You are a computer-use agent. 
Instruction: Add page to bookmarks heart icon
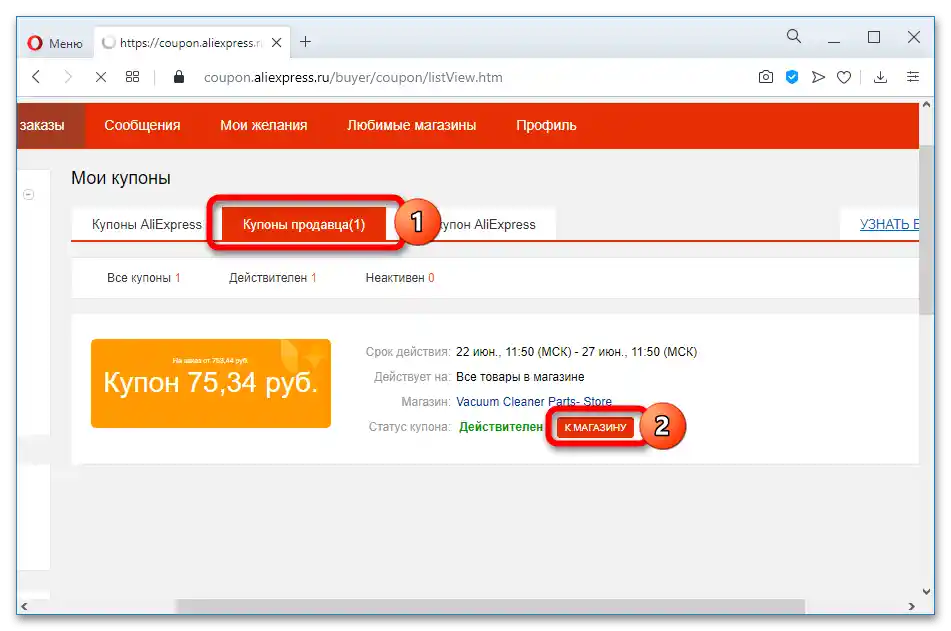(844, 77)
